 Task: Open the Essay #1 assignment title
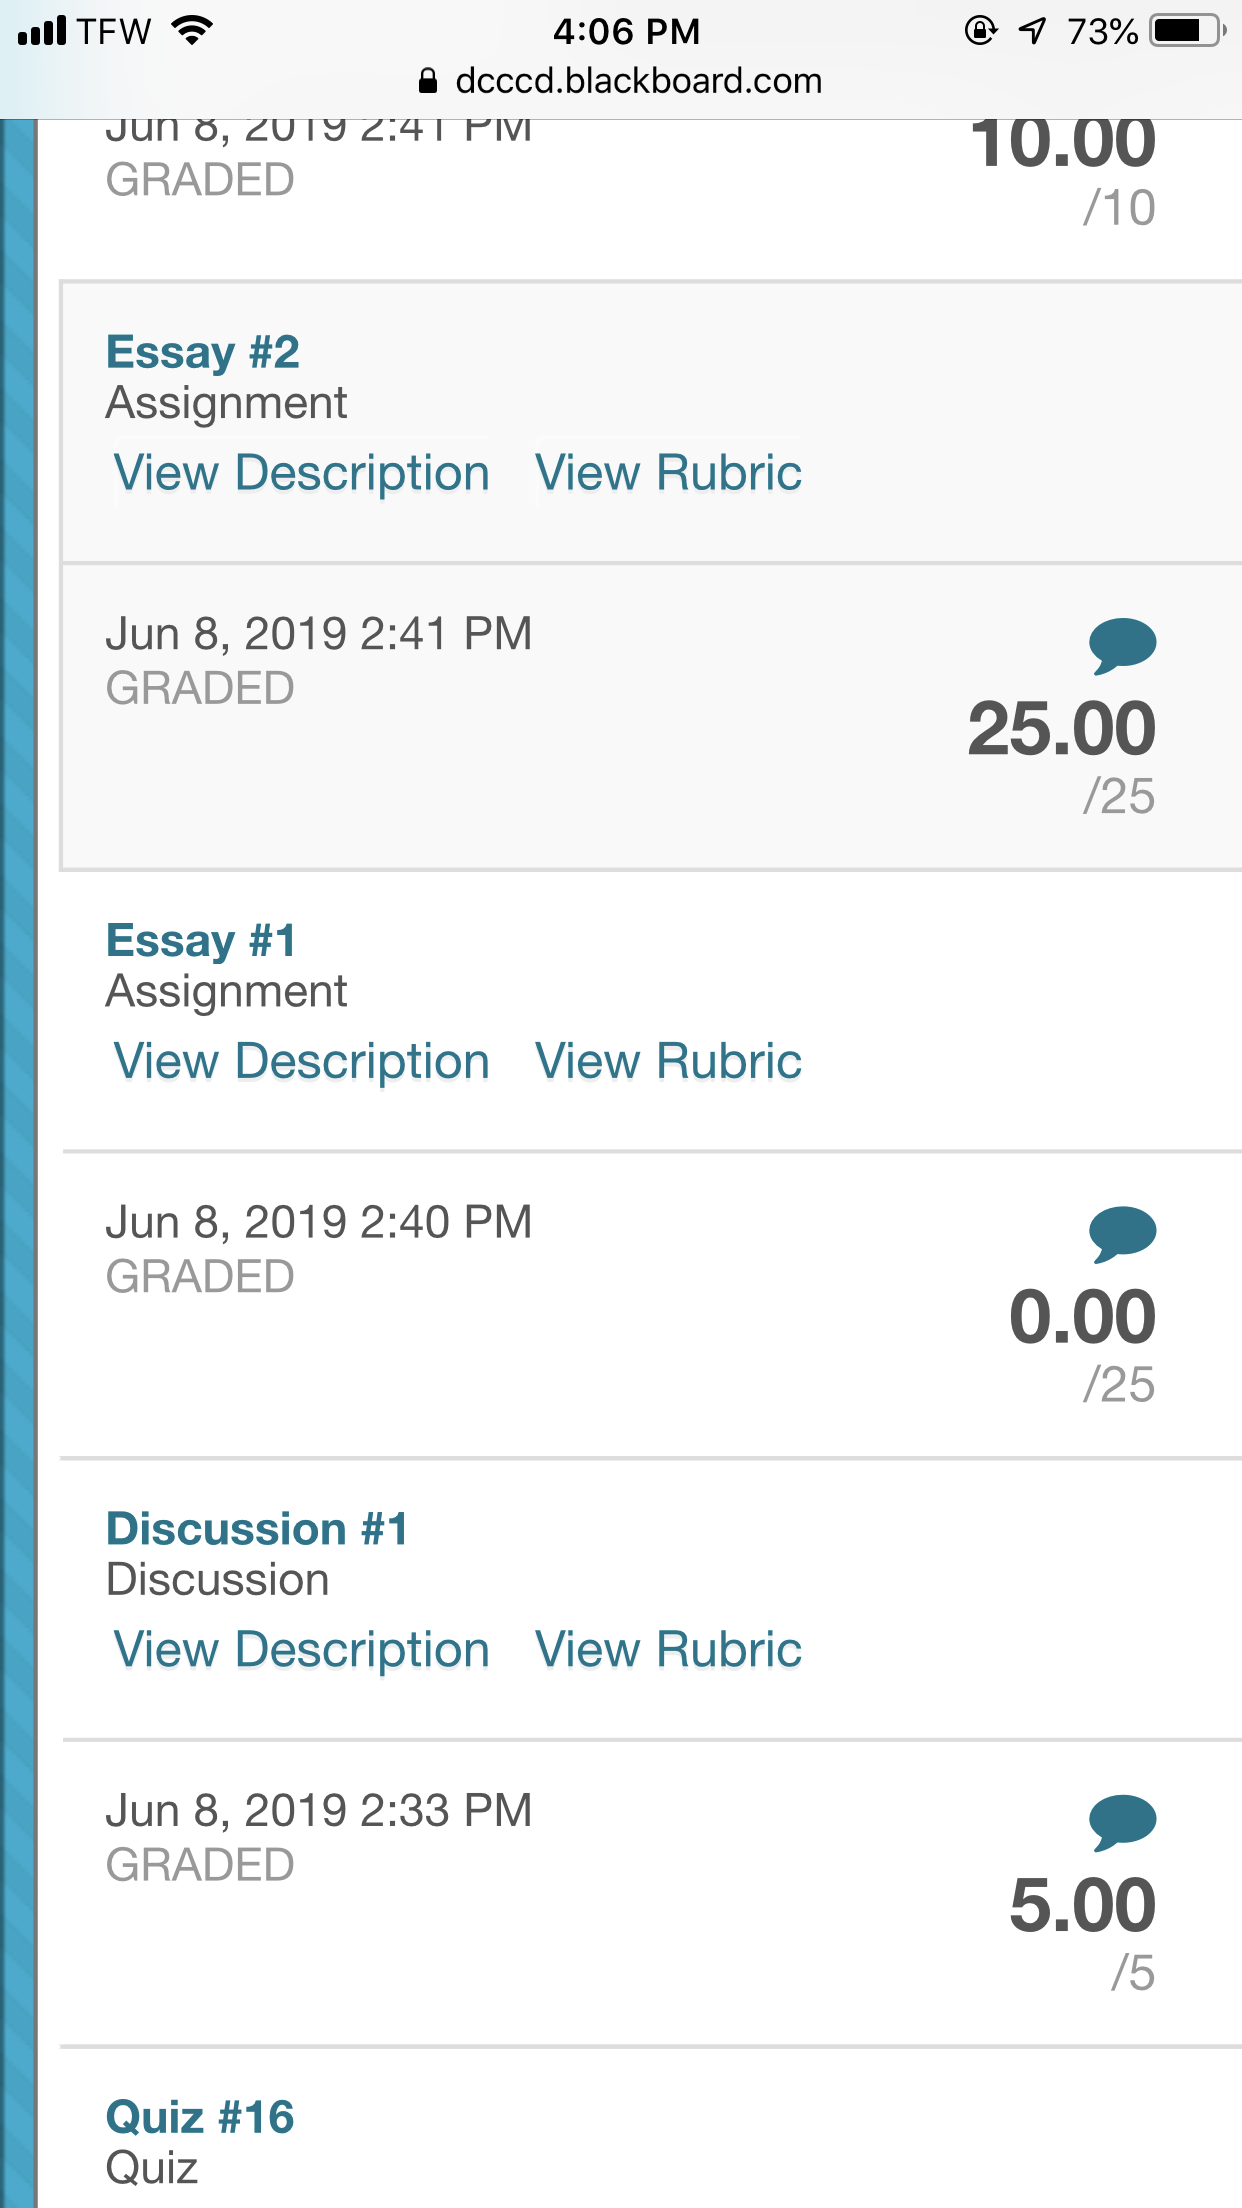[x=201, y=941]
